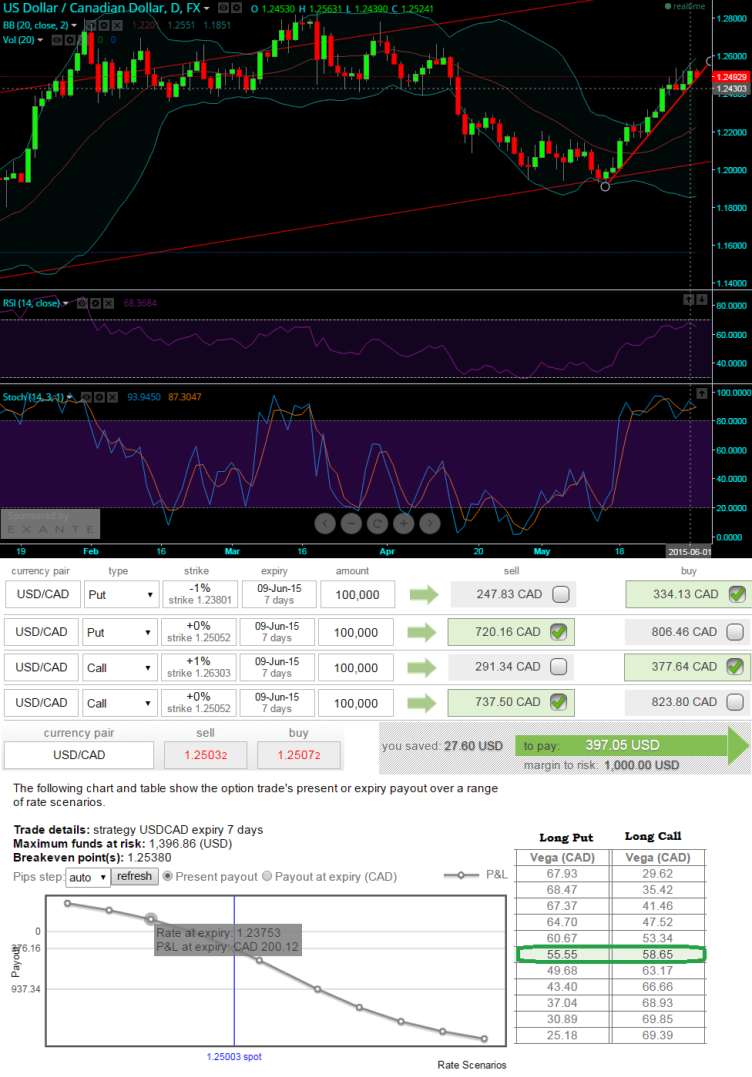752x1077 pixels.
Task: Open Vol (20) settings gear
Action: [70, 40]
